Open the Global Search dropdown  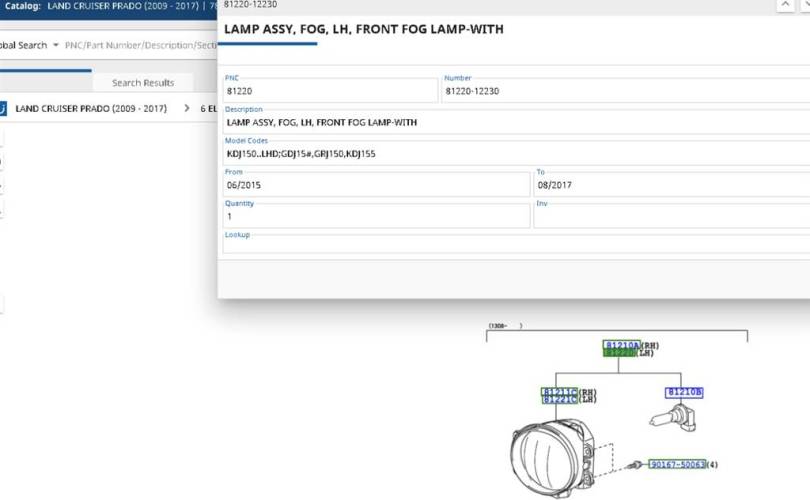(55, 45)
